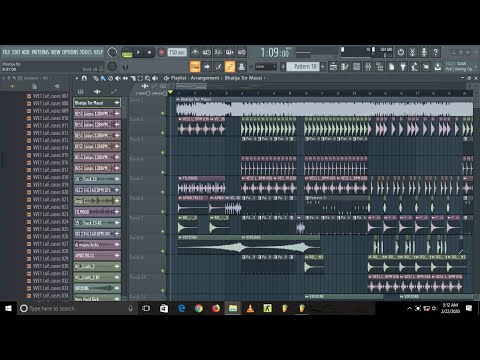The image size is (480, 360).
Task: Click the stamp icon right of the link icon
Action: coord(241,67)
